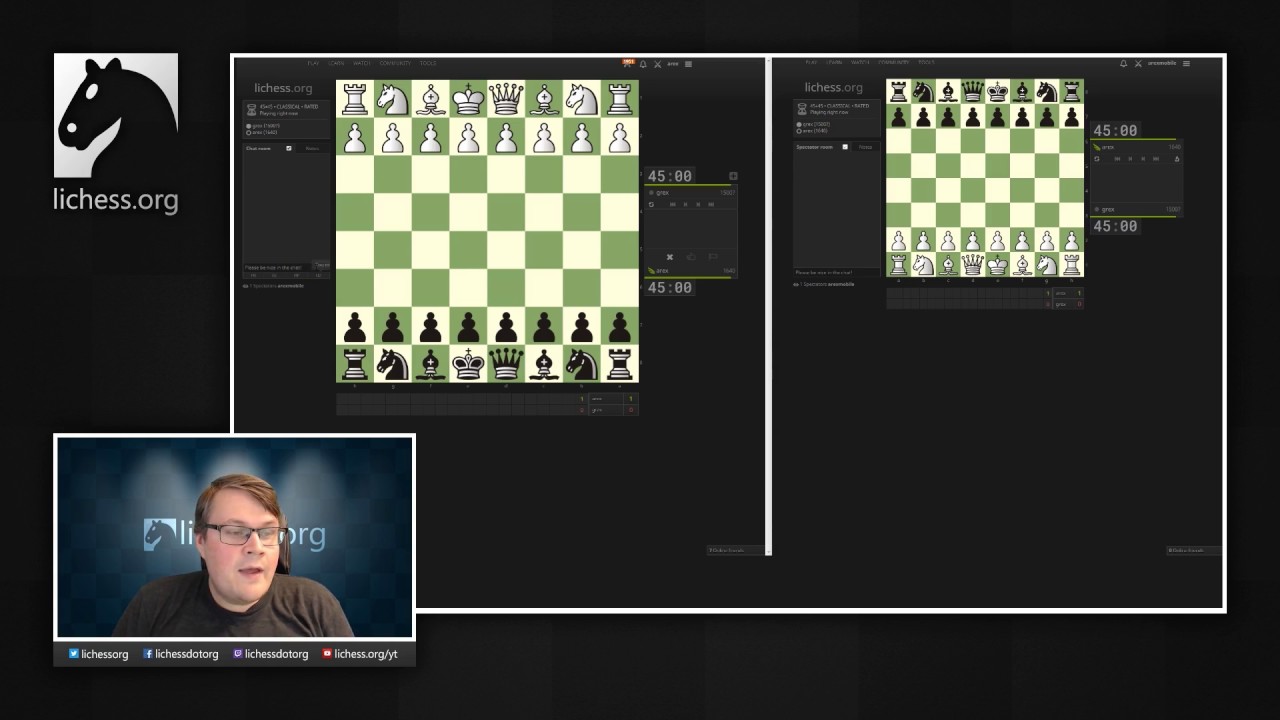Image resolution: width=1280 pixels, height=720 pixels.
Task: Step to previous move in left window
Action: (x=685, y=204)
